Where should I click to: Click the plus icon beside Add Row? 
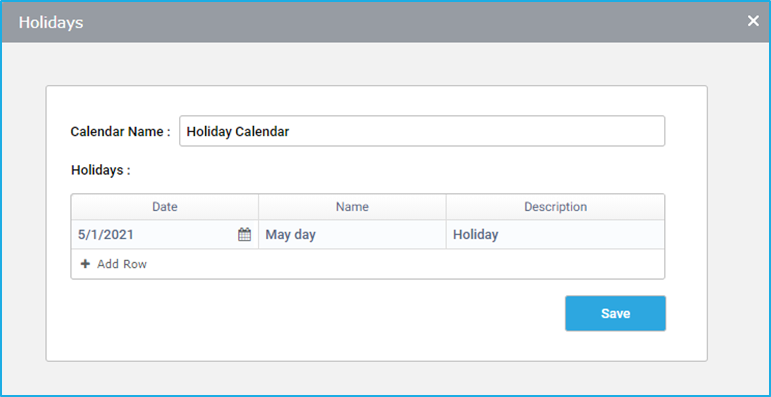click(x=86, y=264)
